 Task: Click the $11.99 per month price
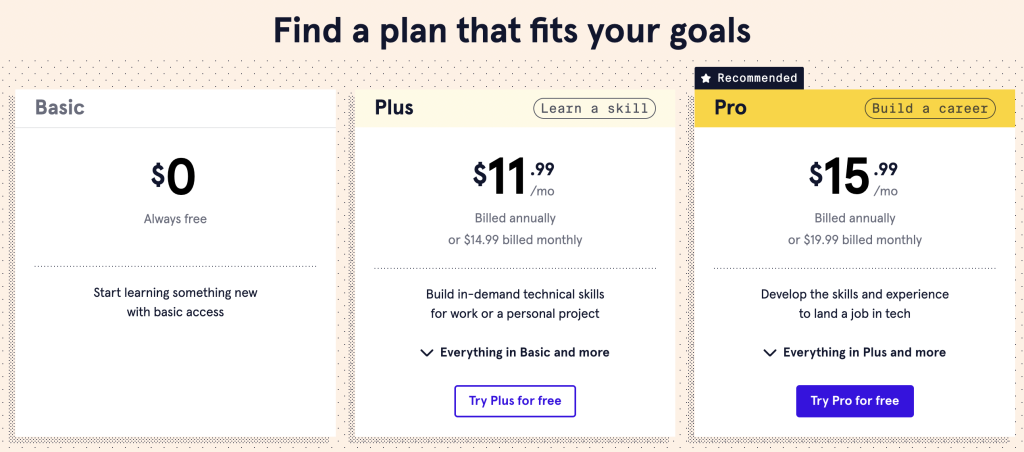[x=514, y=177]
